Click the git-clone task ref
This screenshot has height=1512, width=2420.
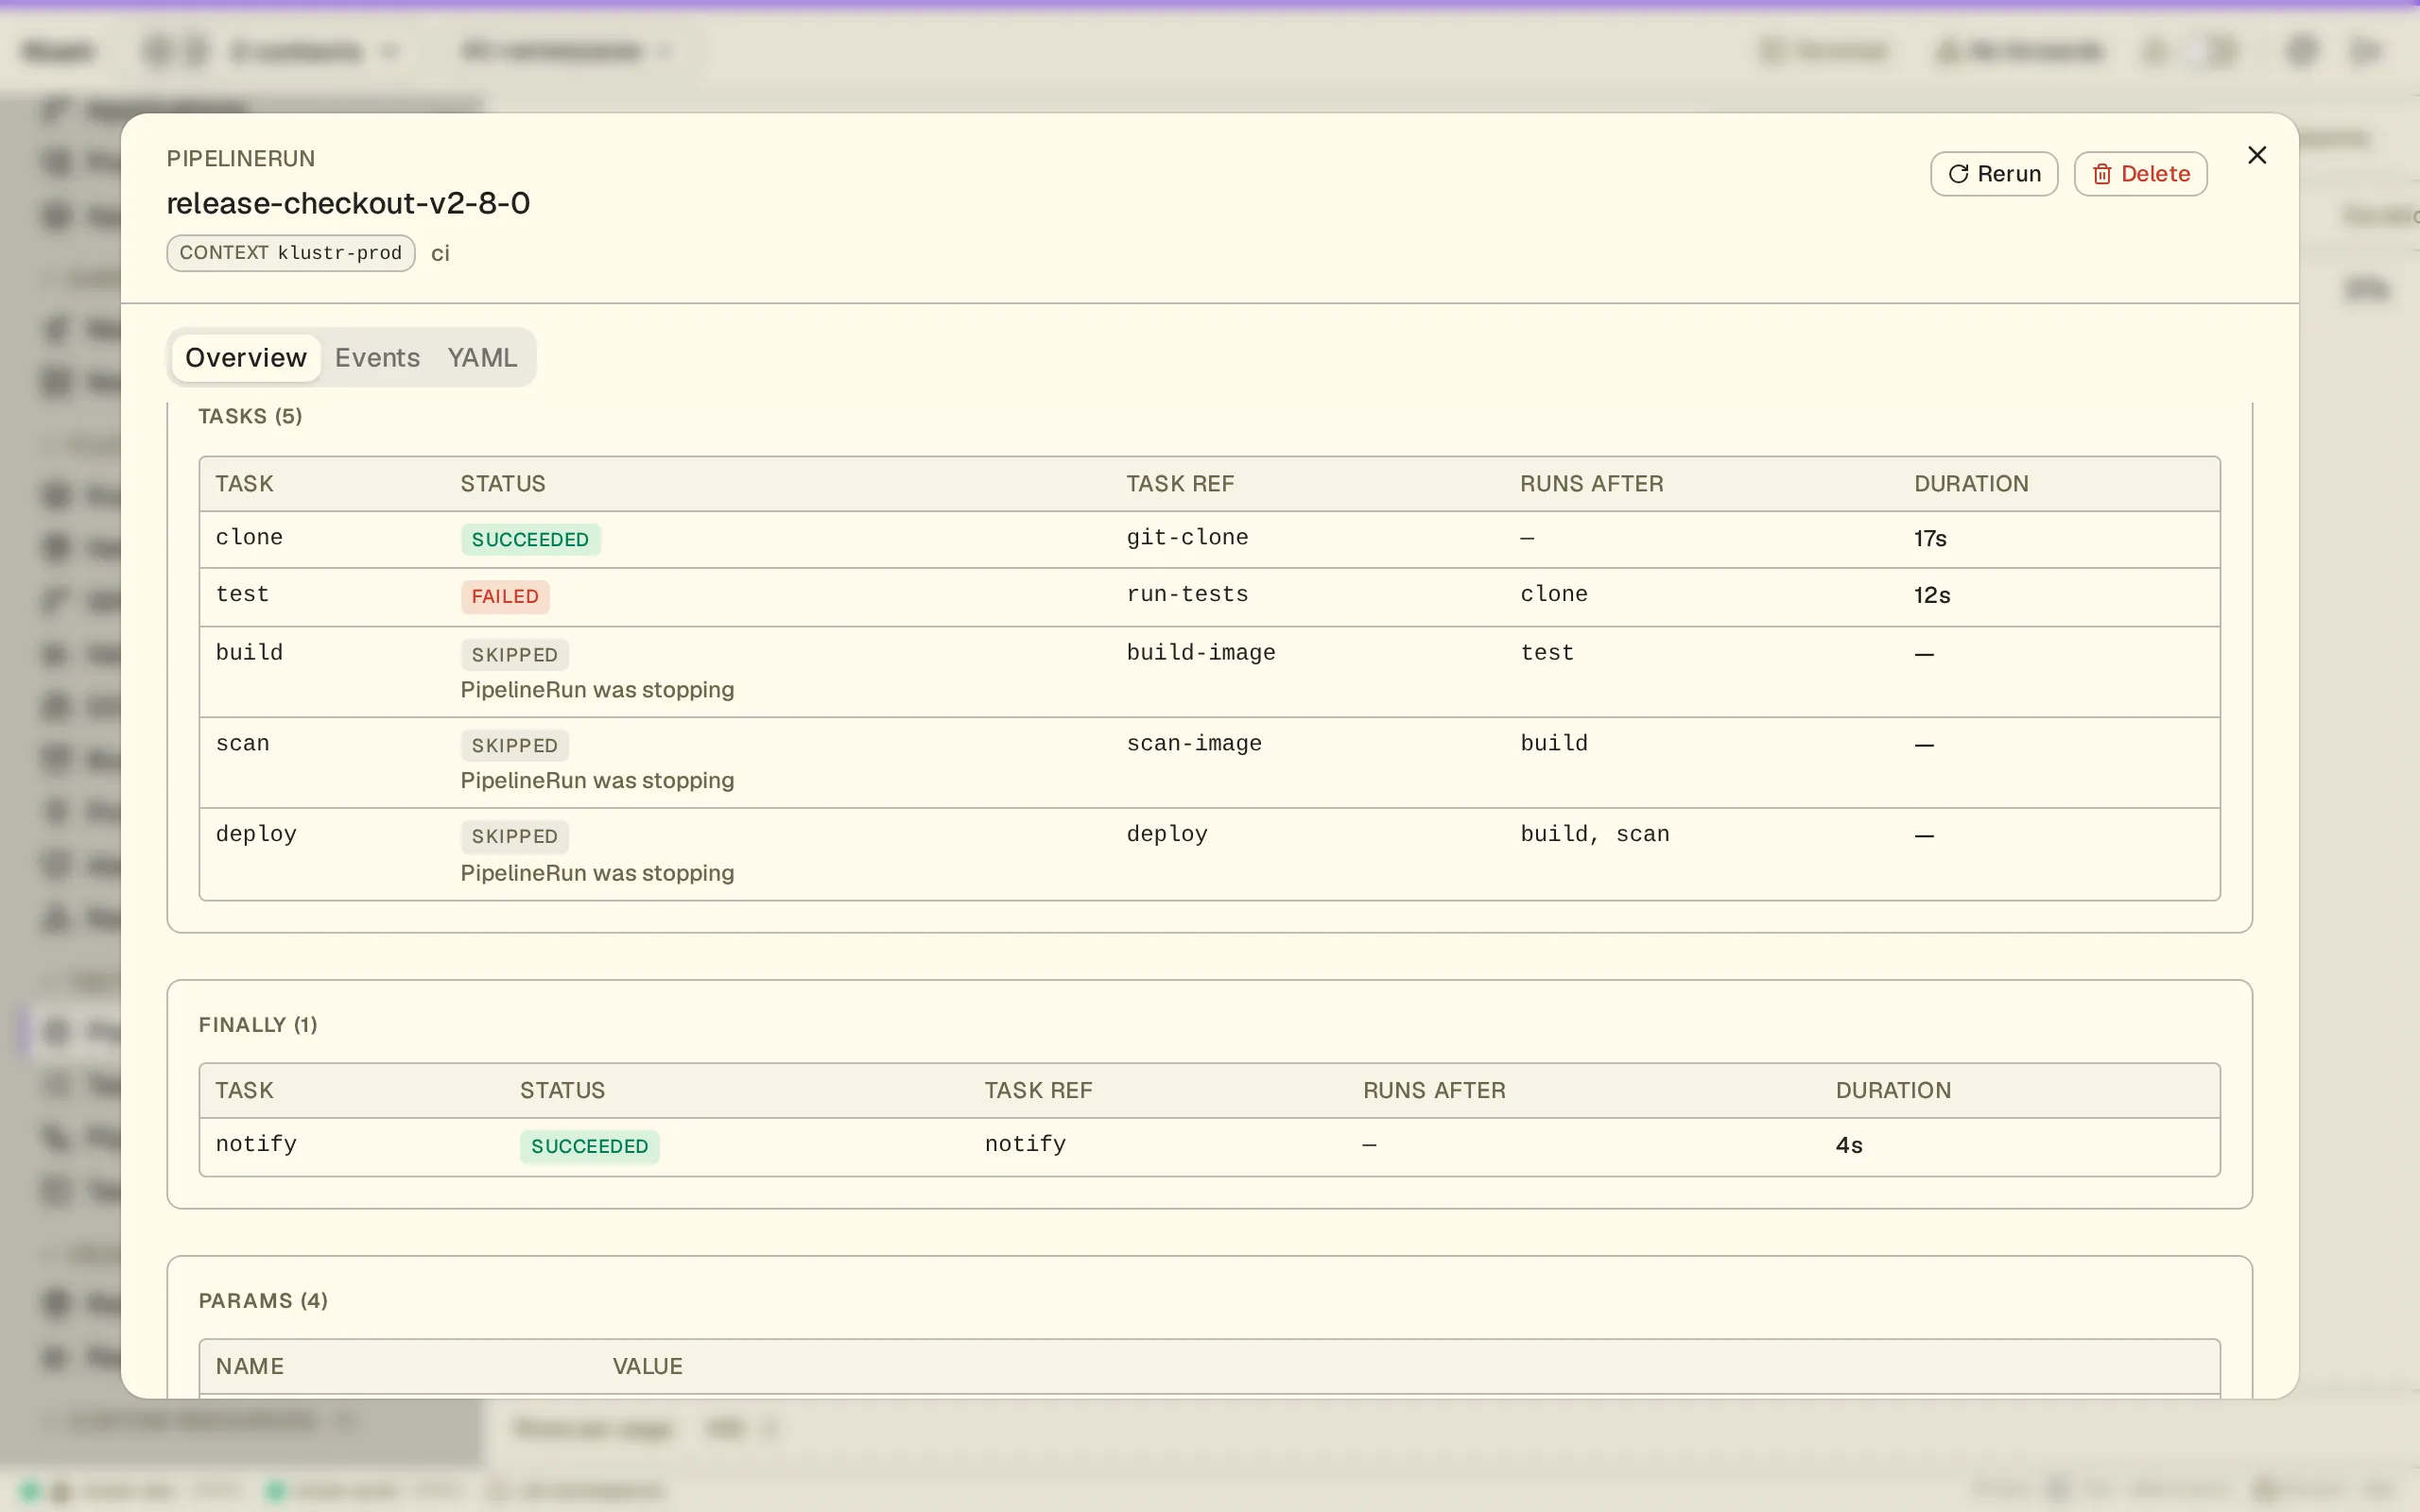[1187, 538]
